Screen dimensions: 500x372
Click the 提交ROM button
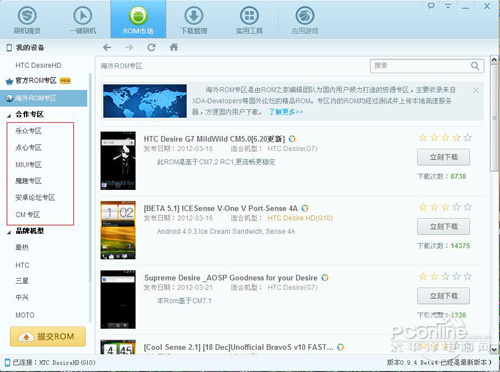[x=48, y=337]
